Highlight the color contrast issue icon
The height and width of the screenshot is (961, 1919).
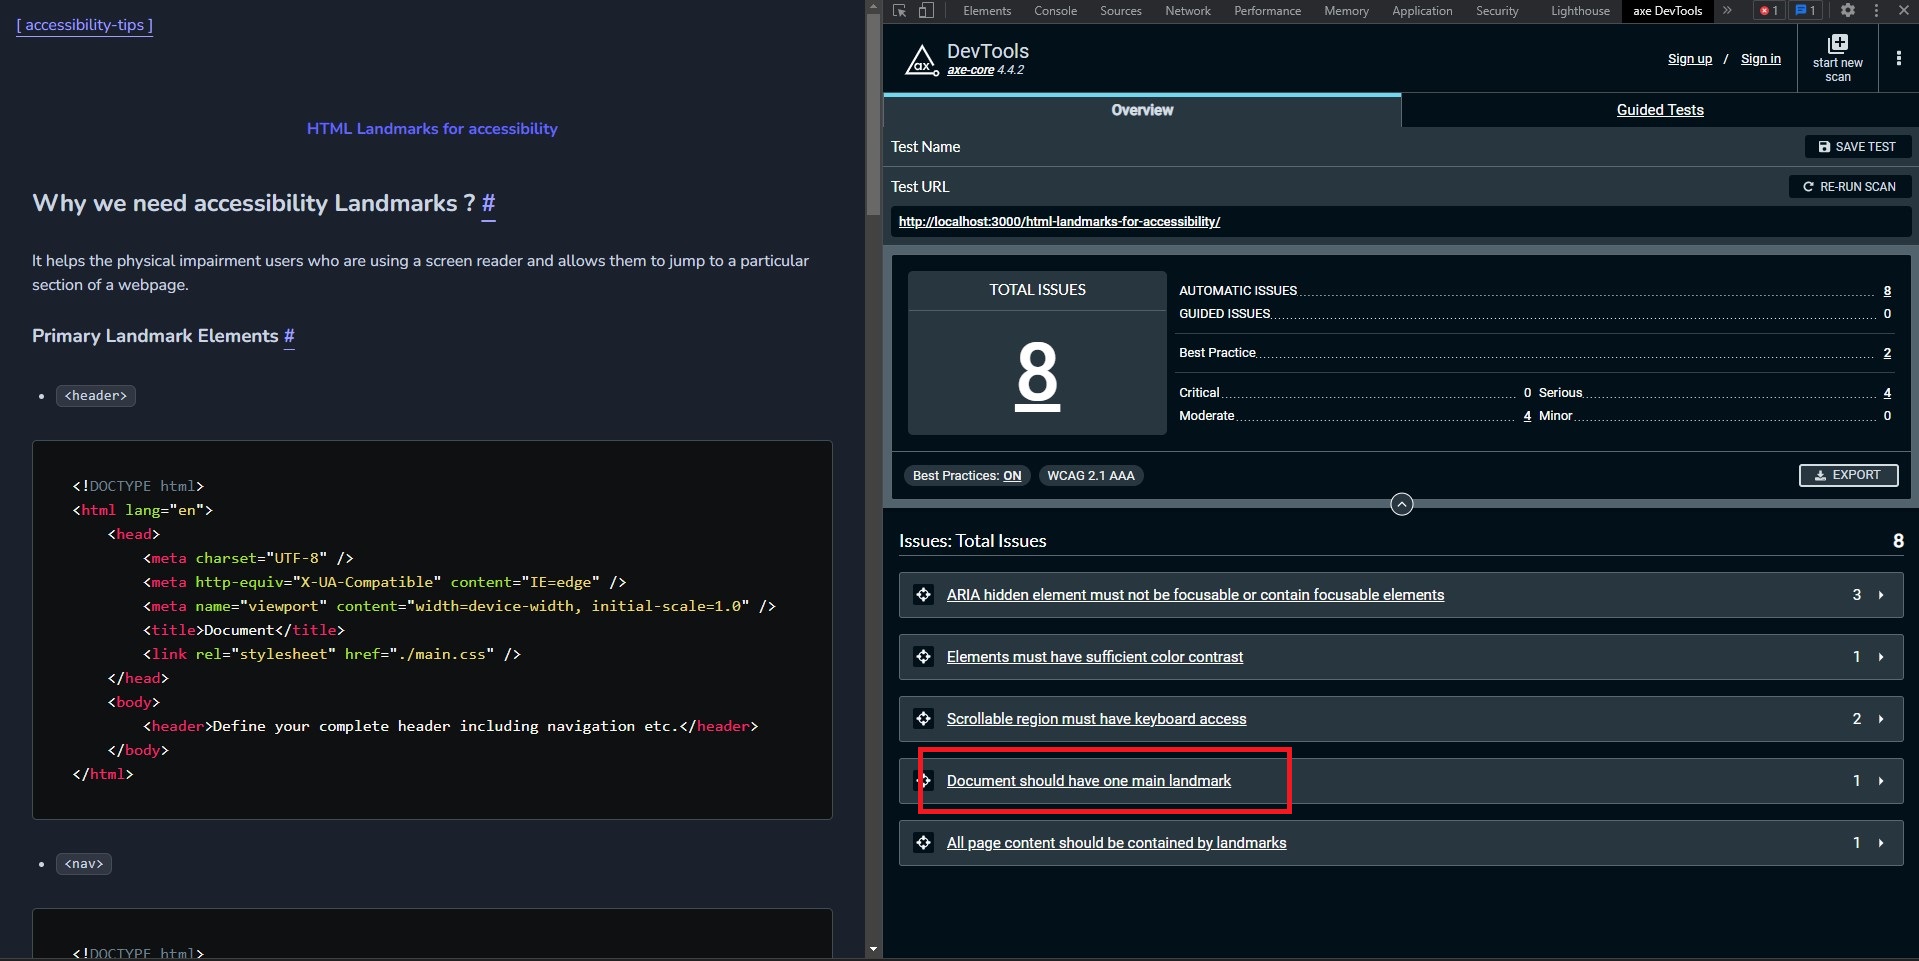click(923, 657)
